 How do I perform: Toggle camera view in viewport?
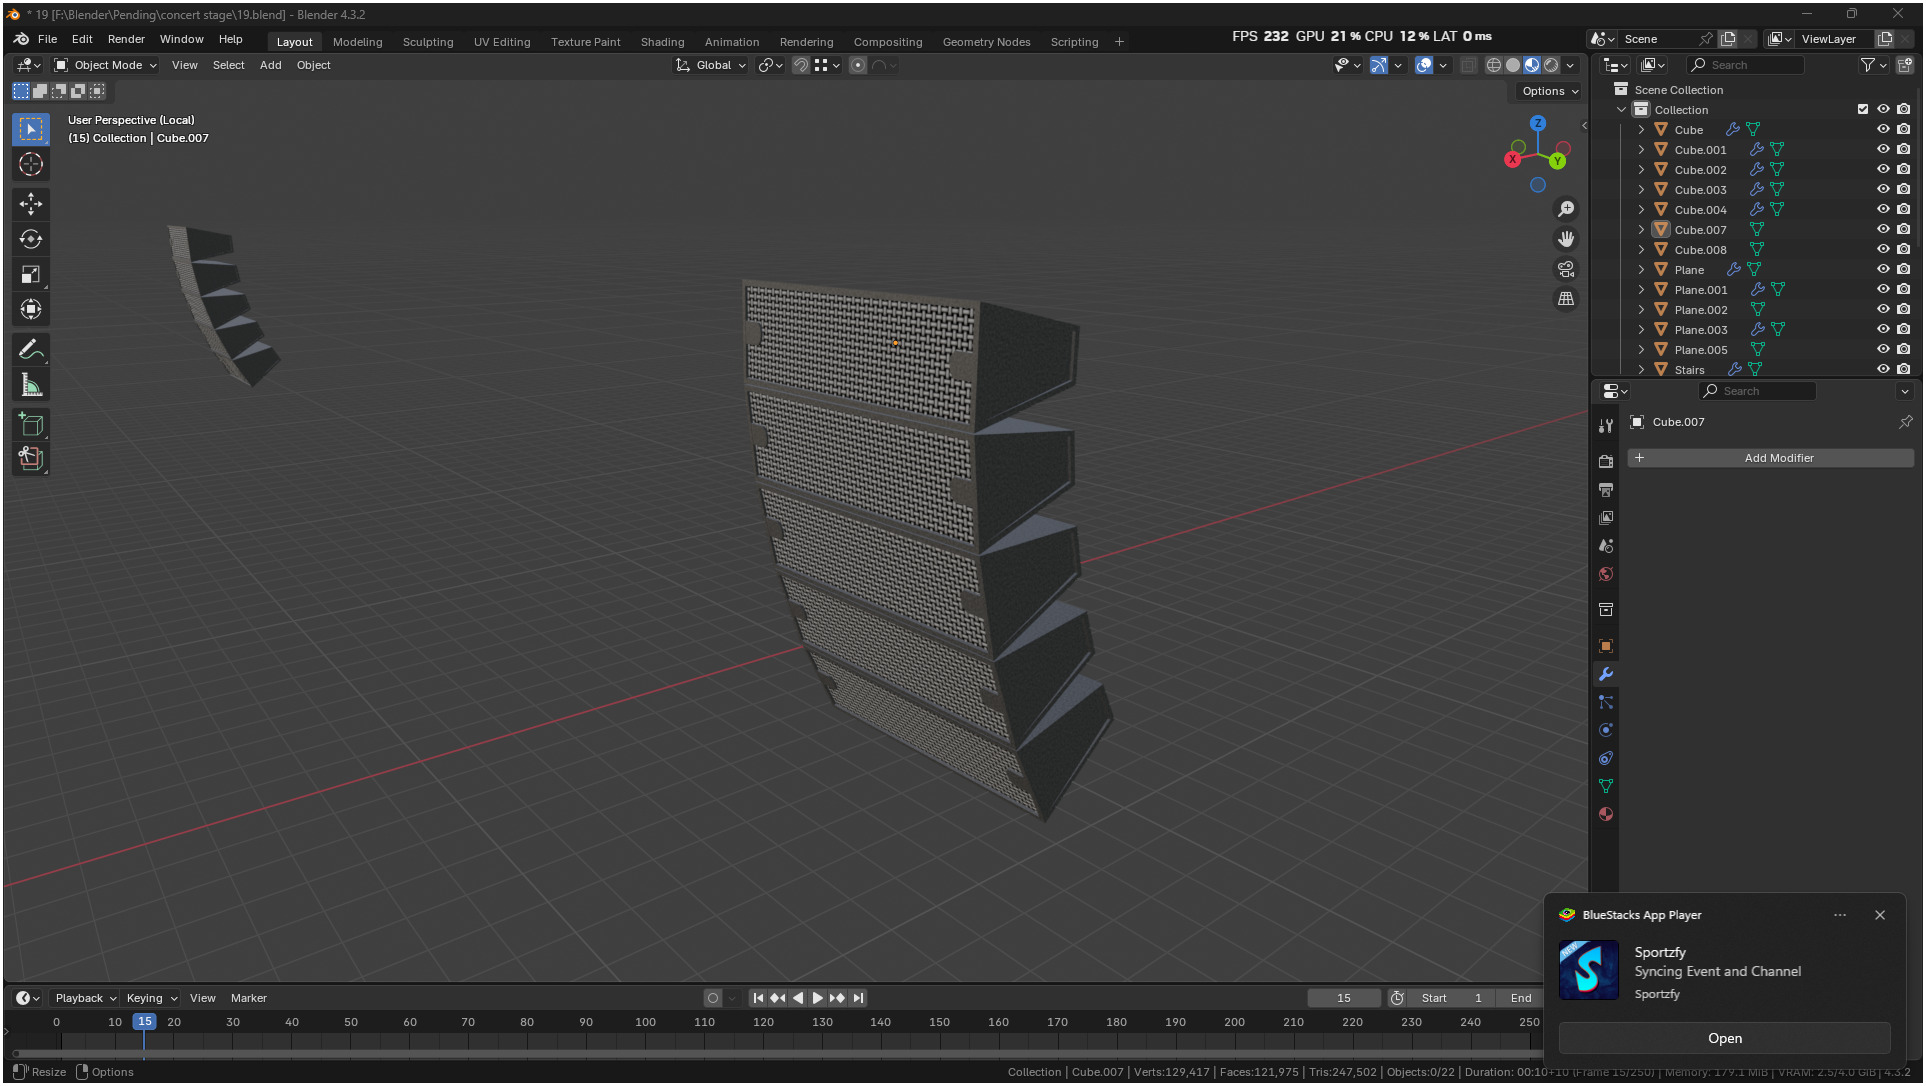point(1566,269)
